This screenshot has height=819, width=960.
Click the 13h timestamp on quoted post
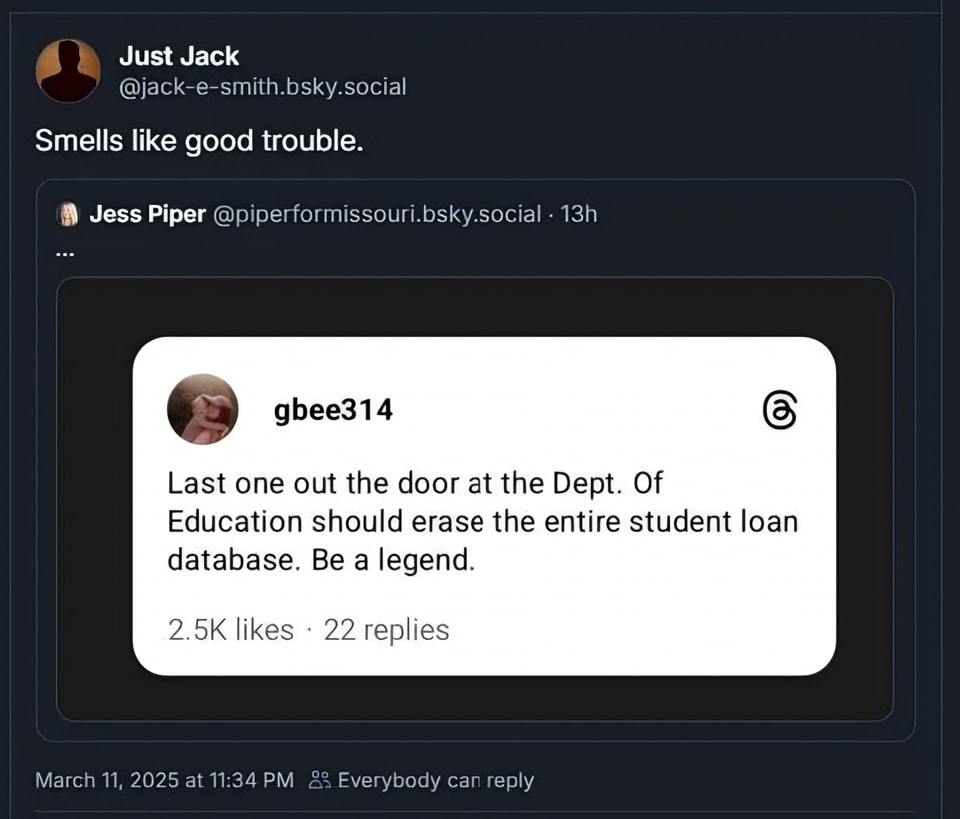579,214
